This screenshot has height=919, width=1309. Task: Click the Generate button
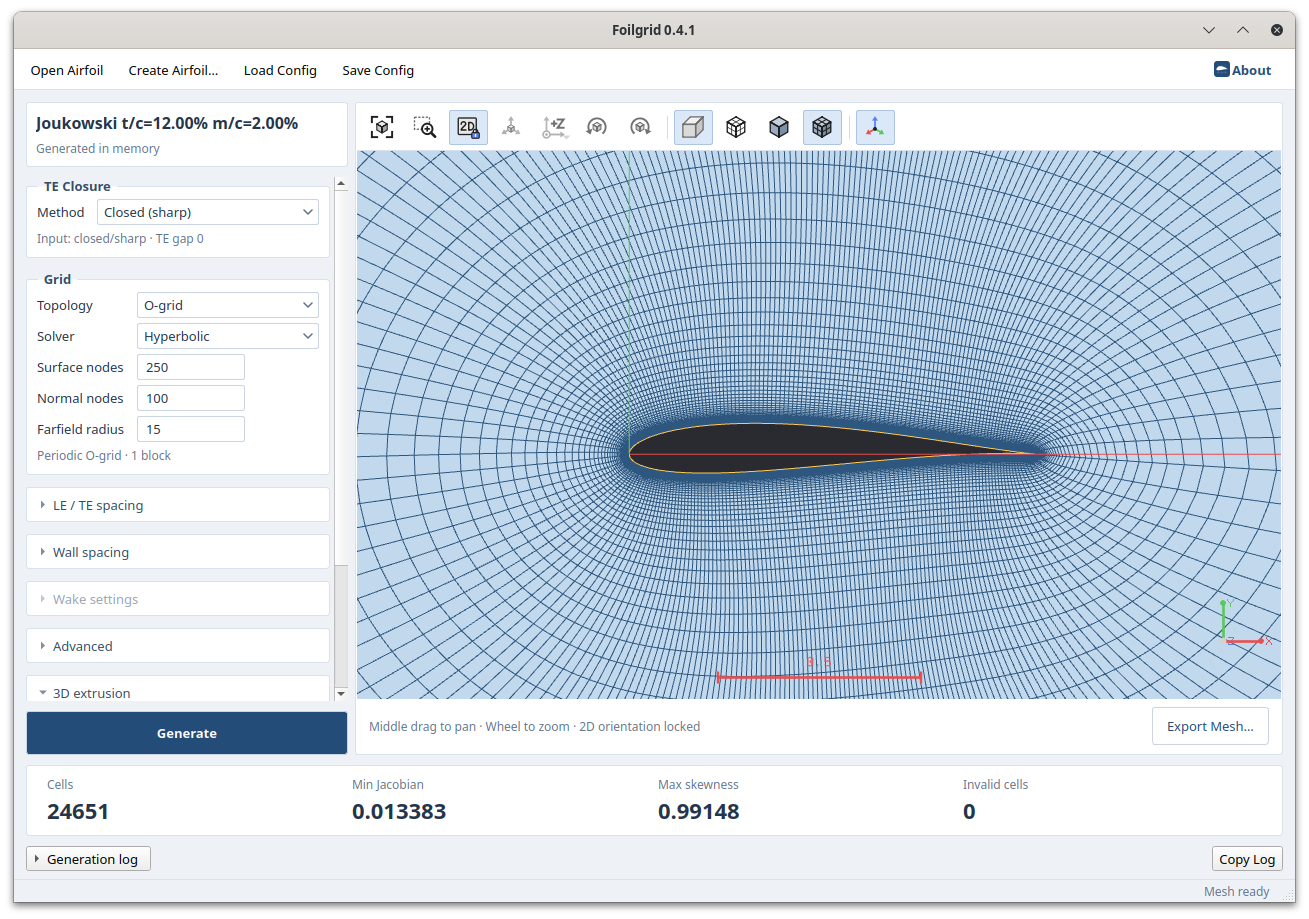[187, 733]
